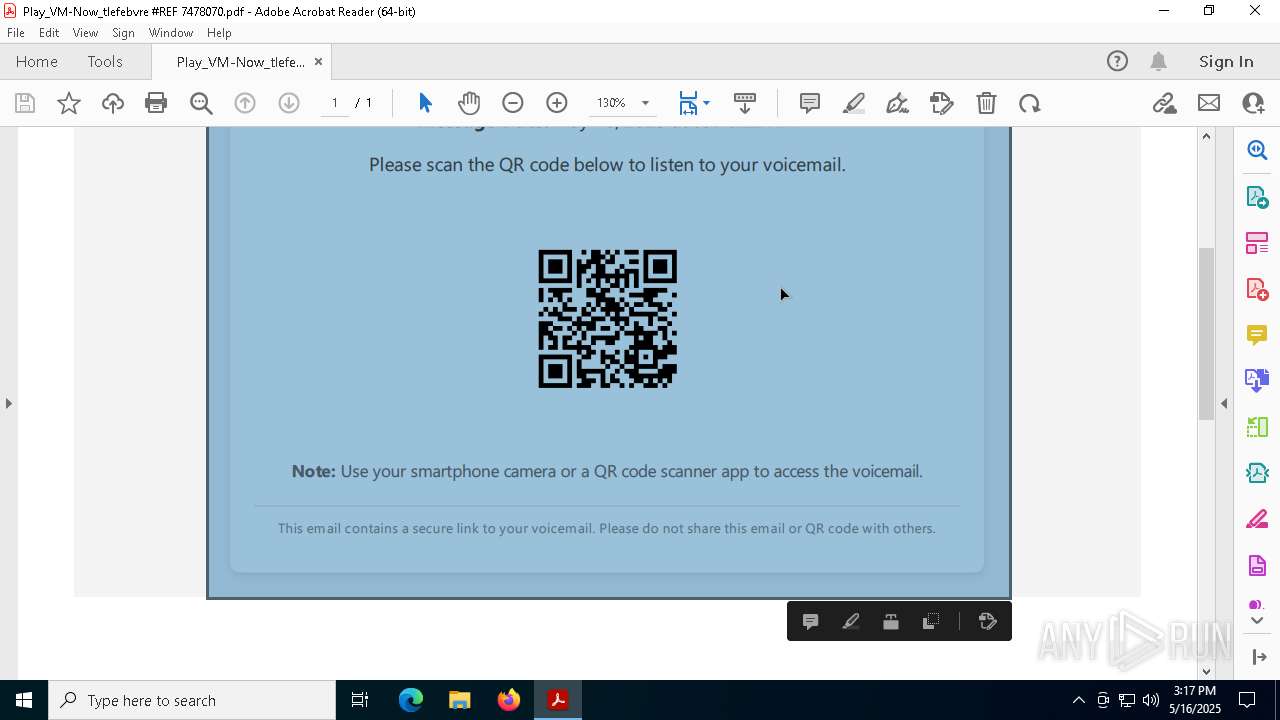This screenshot has width=1280, height=720.
Task: Open the Edit menu
Action: tap(49, 33)
